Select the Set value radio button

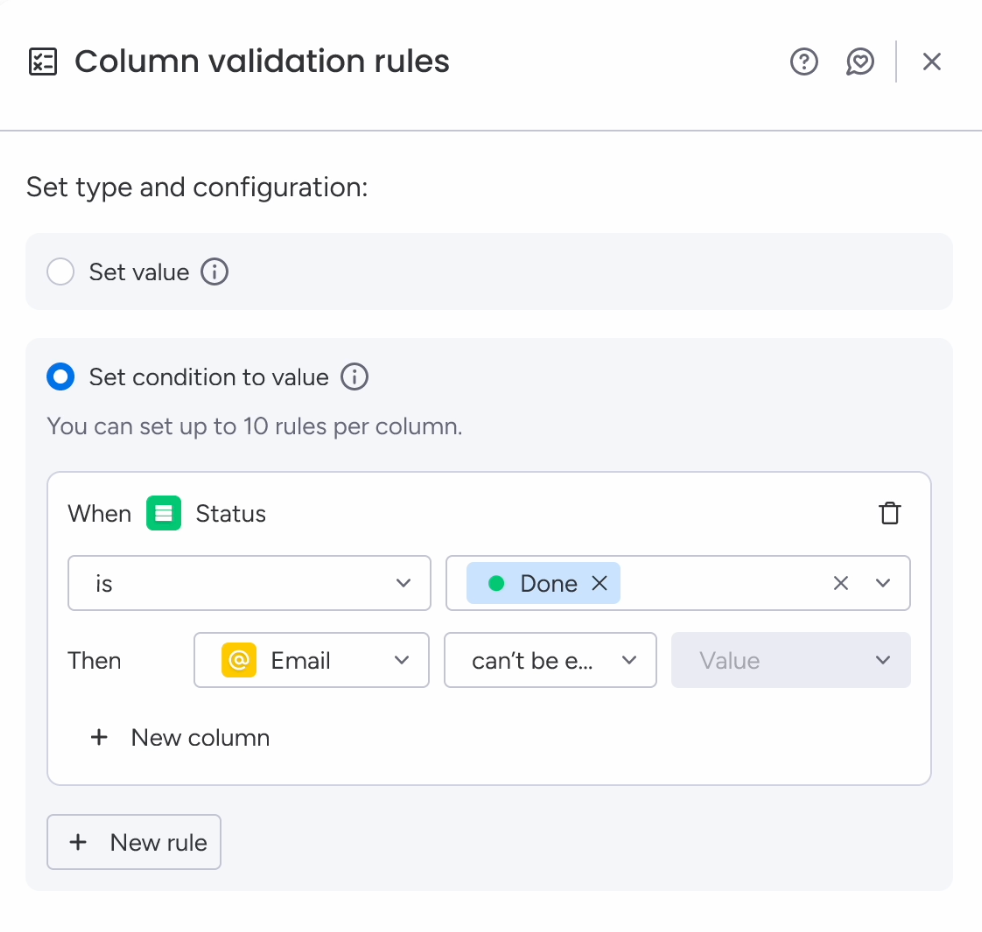pyautogui.click(x=61, y=272)
